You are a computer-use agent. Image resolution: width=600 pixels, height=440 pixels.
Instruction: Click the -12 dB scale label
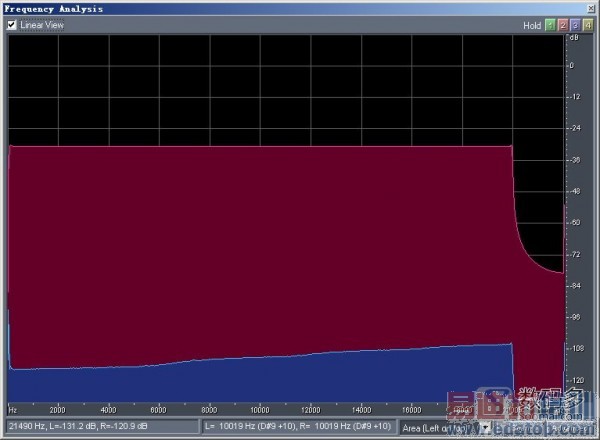click(x=575, y=97)
